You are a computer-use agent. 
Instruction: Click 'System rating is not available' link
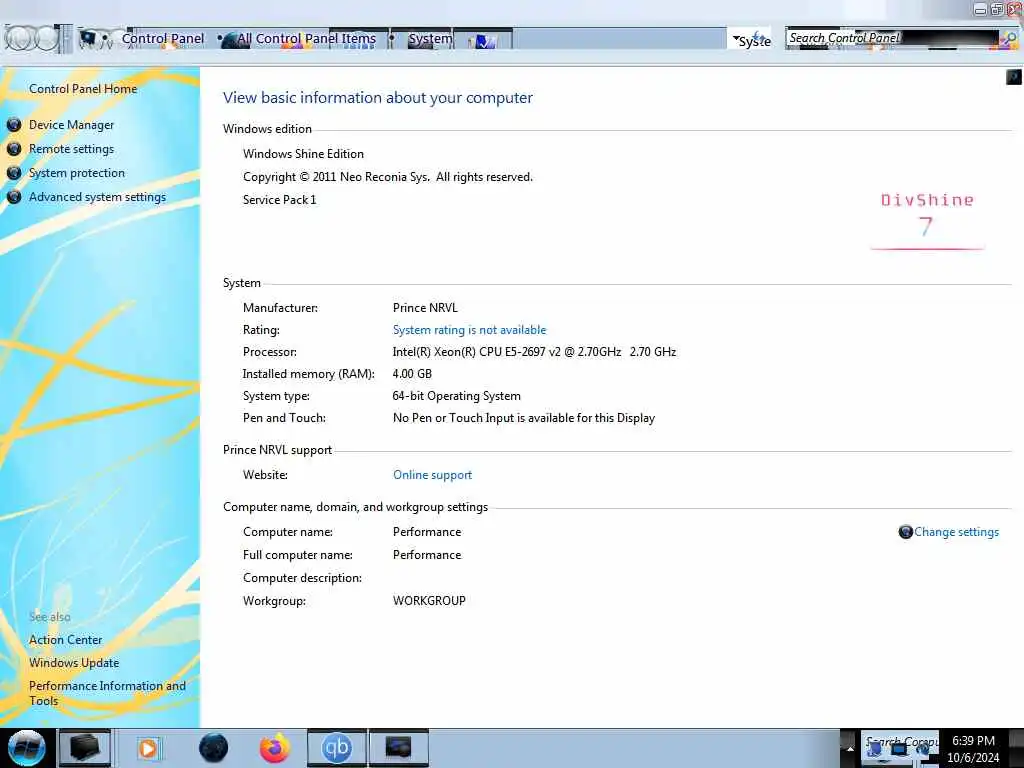469,330
